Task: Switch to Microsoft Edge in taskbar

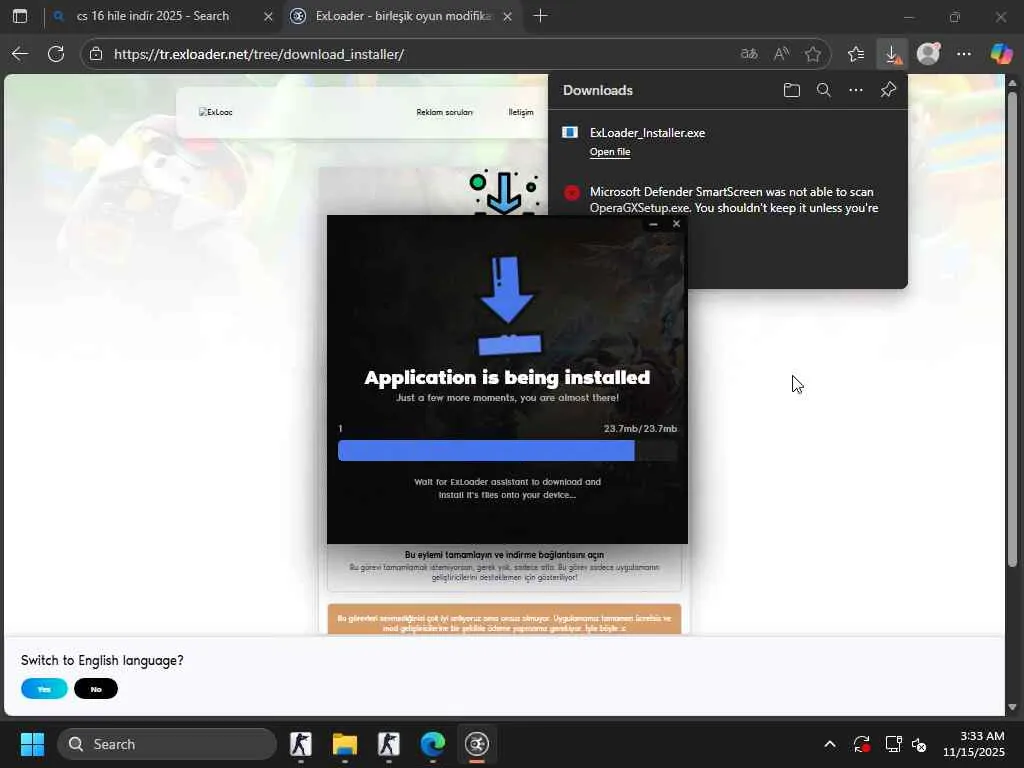Action: 432,744
